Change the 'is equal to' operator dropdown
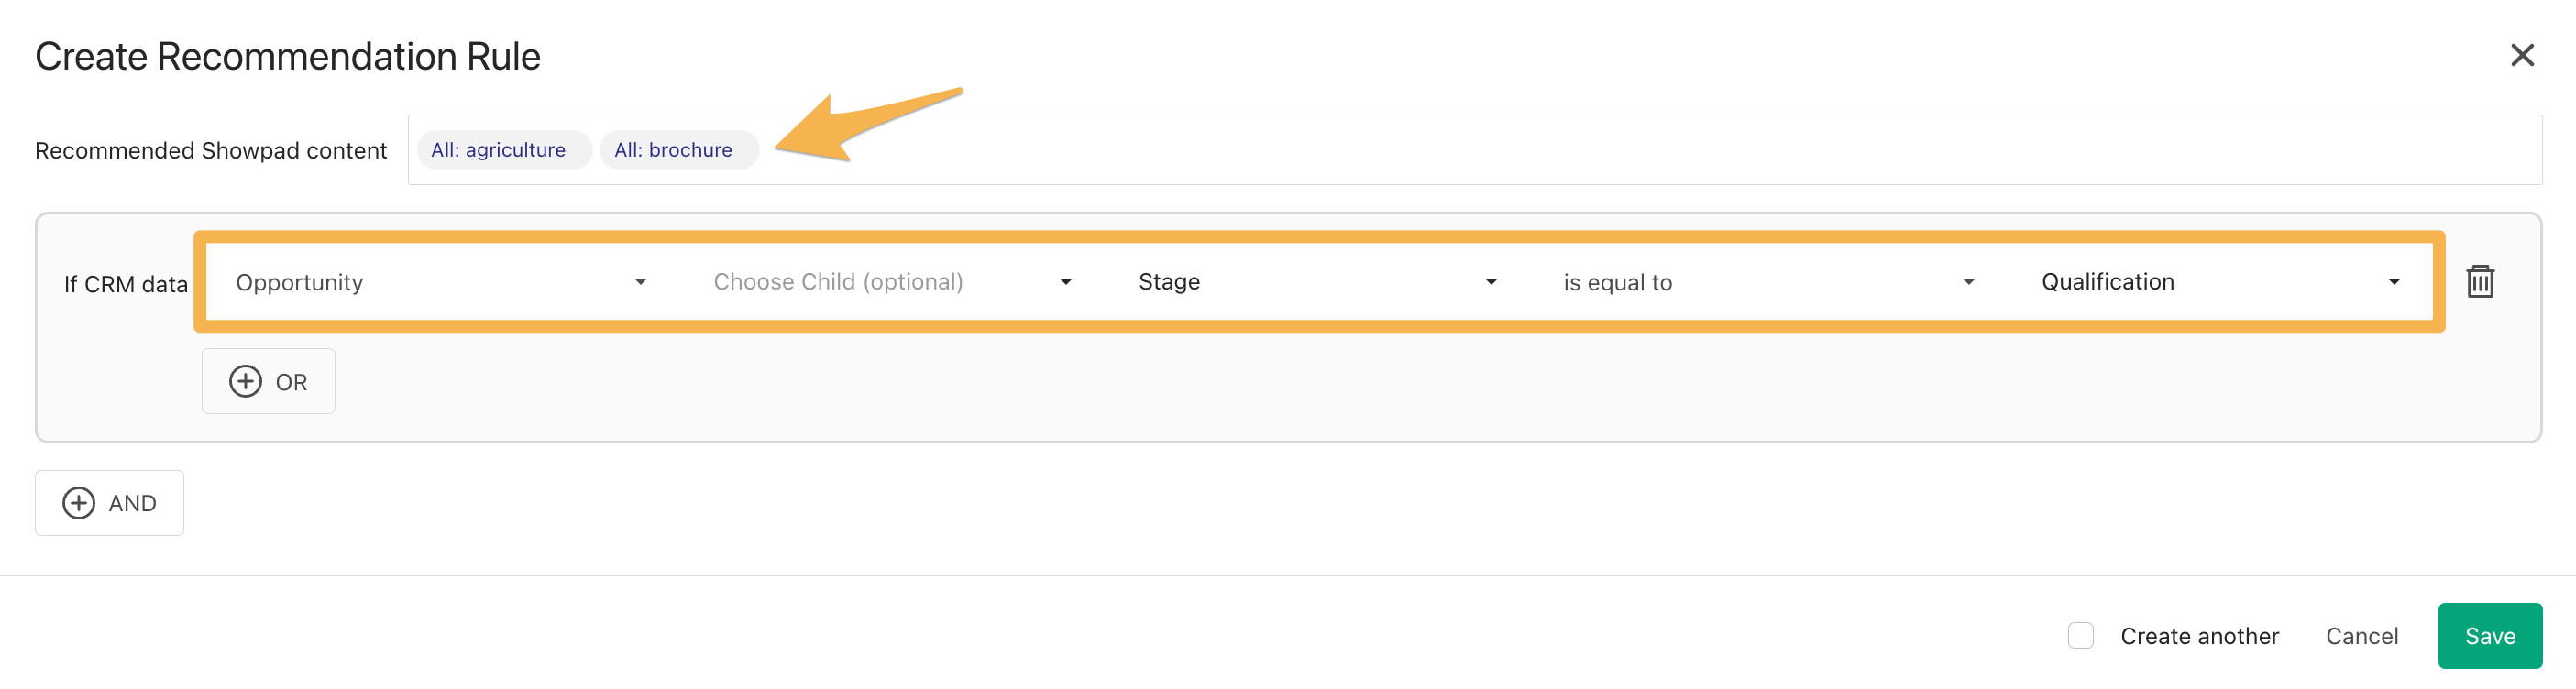Image resolution: width=2576 pixels, height=689 pixels. click(1766, 282)
